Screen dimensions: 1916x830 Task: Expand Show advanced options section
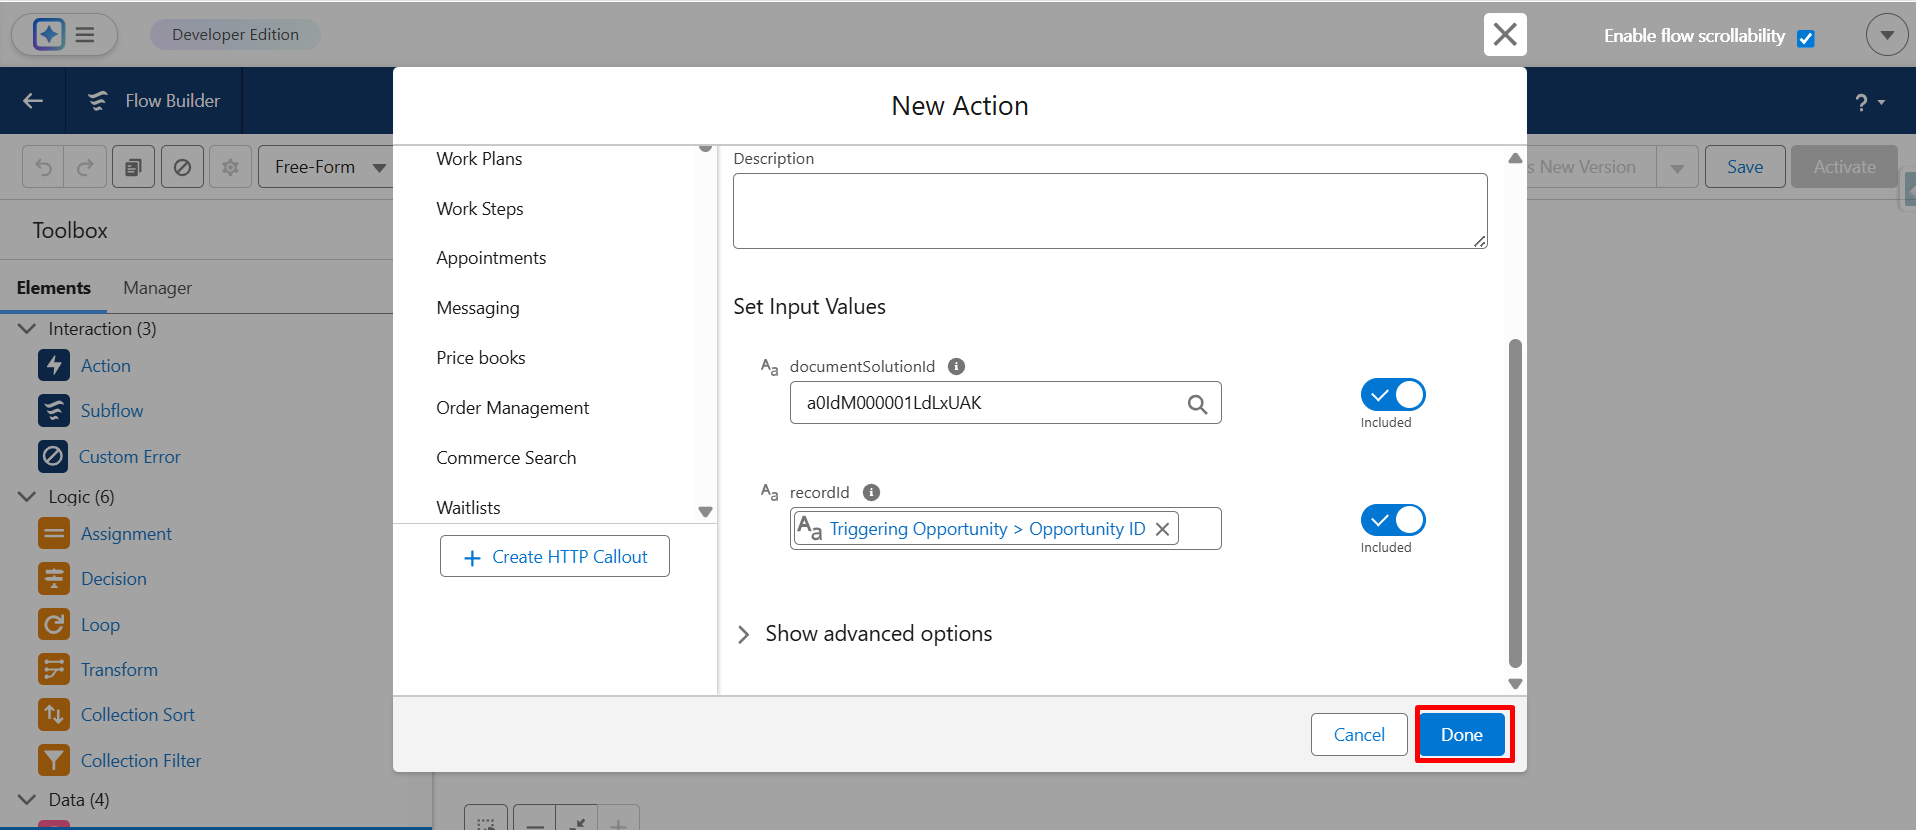point(744,634)
